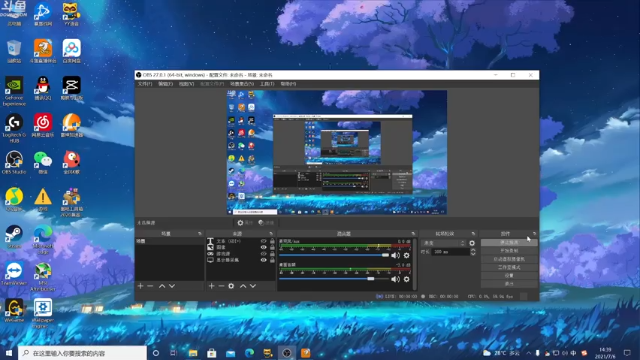This screenshot has width=640, height=360.
Task: Click Studio Mode button in Controls
Action: pos(509,267)
